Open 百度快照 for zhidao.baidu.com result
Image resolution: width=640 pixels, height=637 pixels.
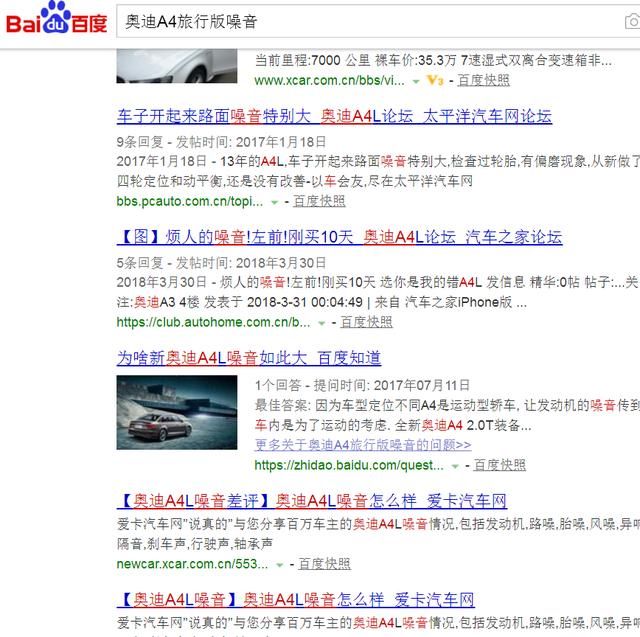[x=500, y=465]
